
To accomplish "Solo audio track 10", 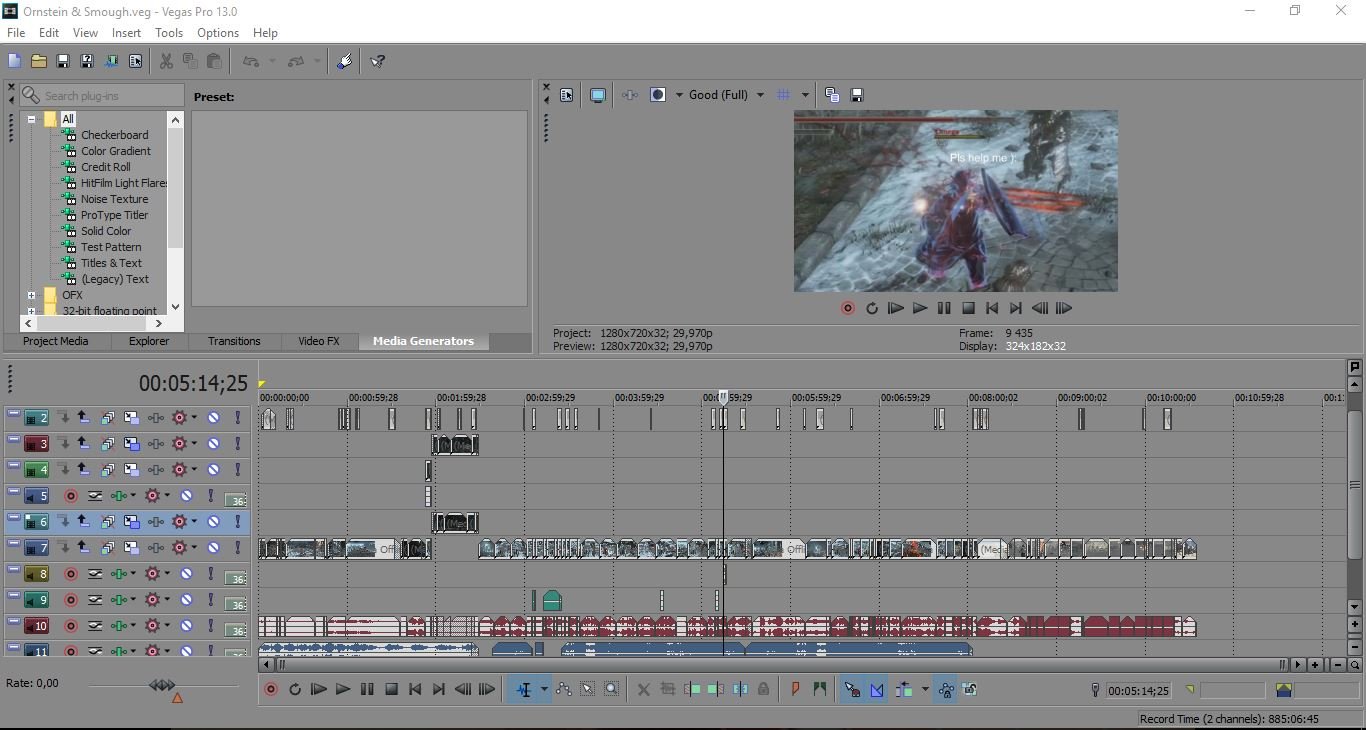I will tap(211, 626).
